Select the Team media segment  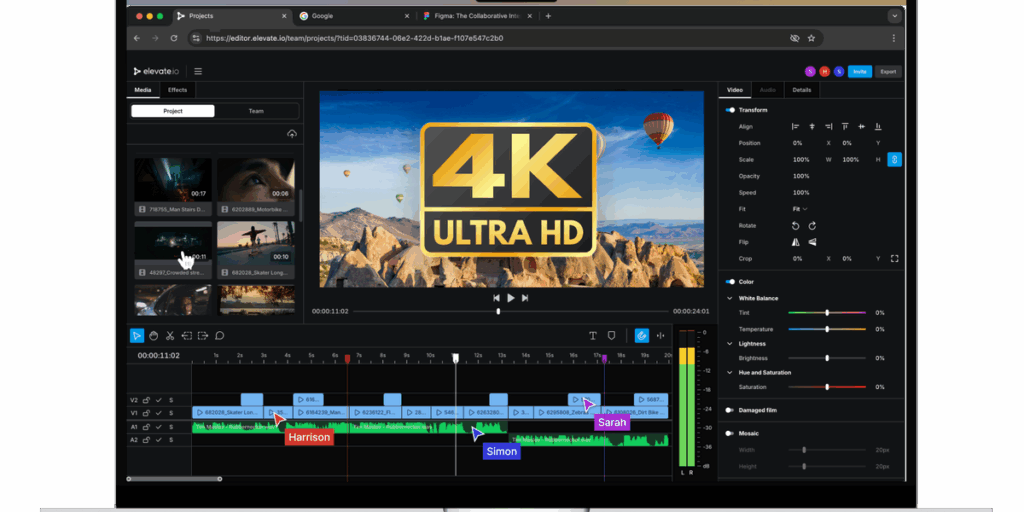tap(256, 111)
